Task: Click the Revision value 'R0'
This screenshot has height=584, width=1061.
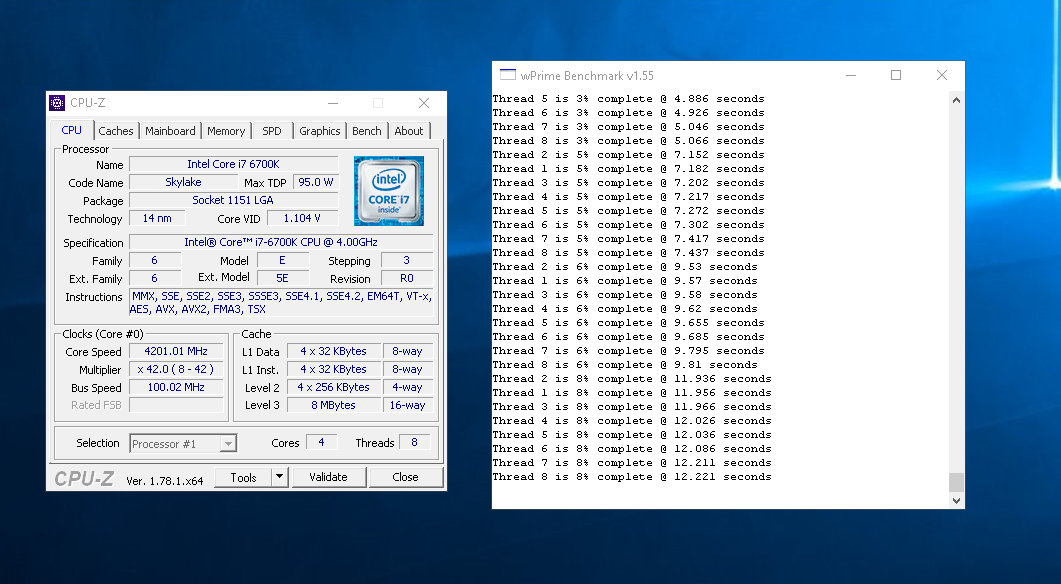Action: coord(407,278)
